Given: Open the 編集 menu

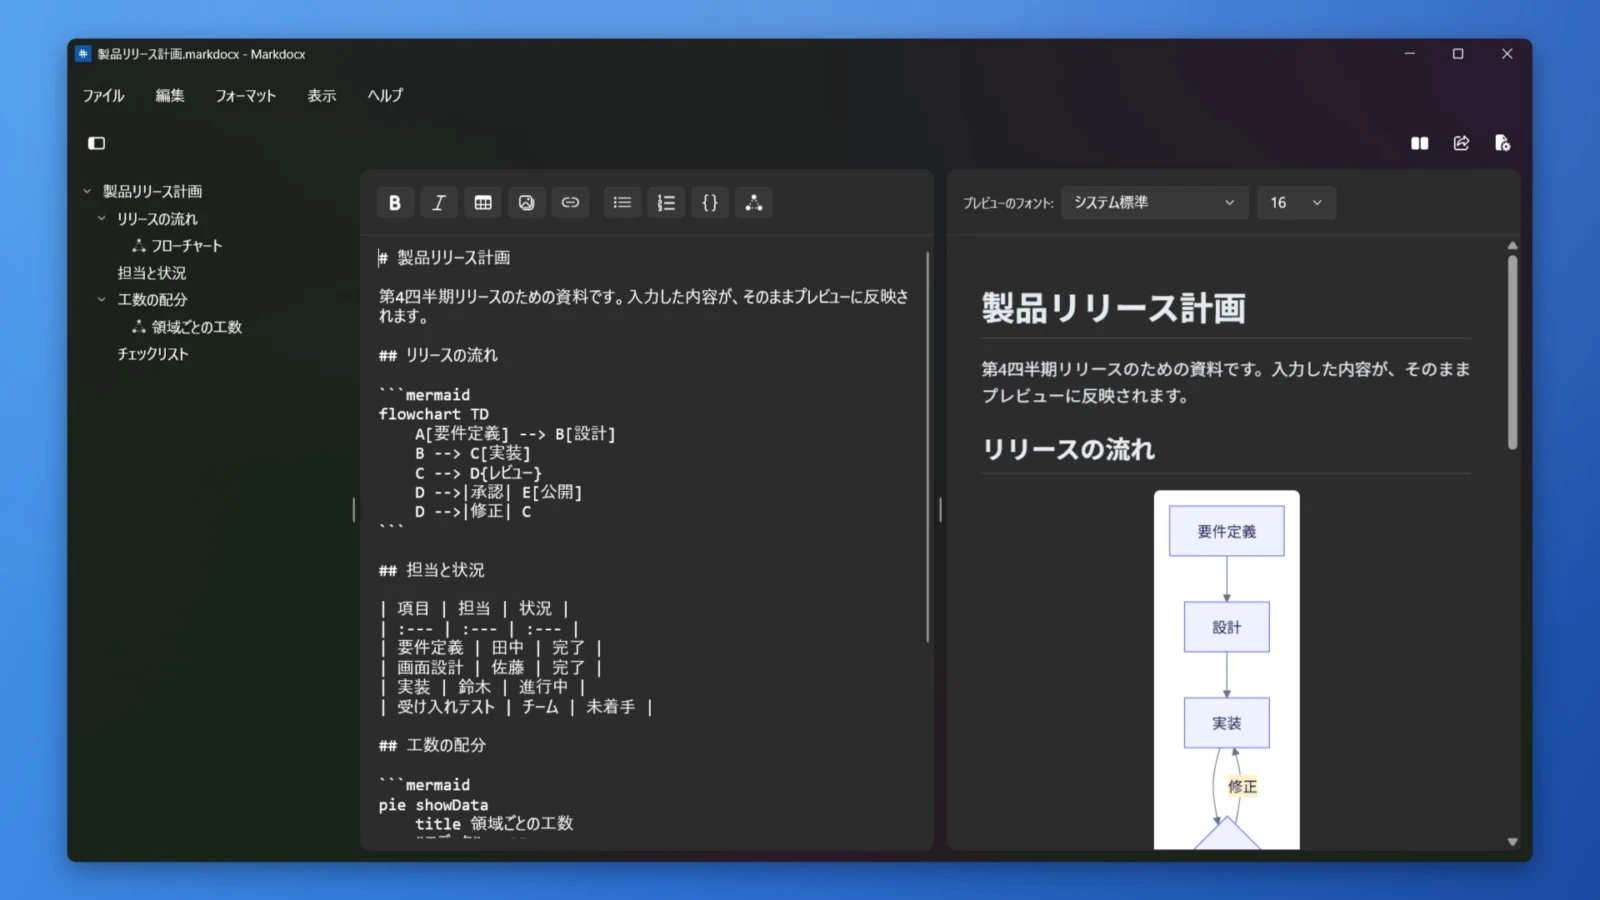Looking at the screenshot, I should pyautogui.click(x=170, y=96).
